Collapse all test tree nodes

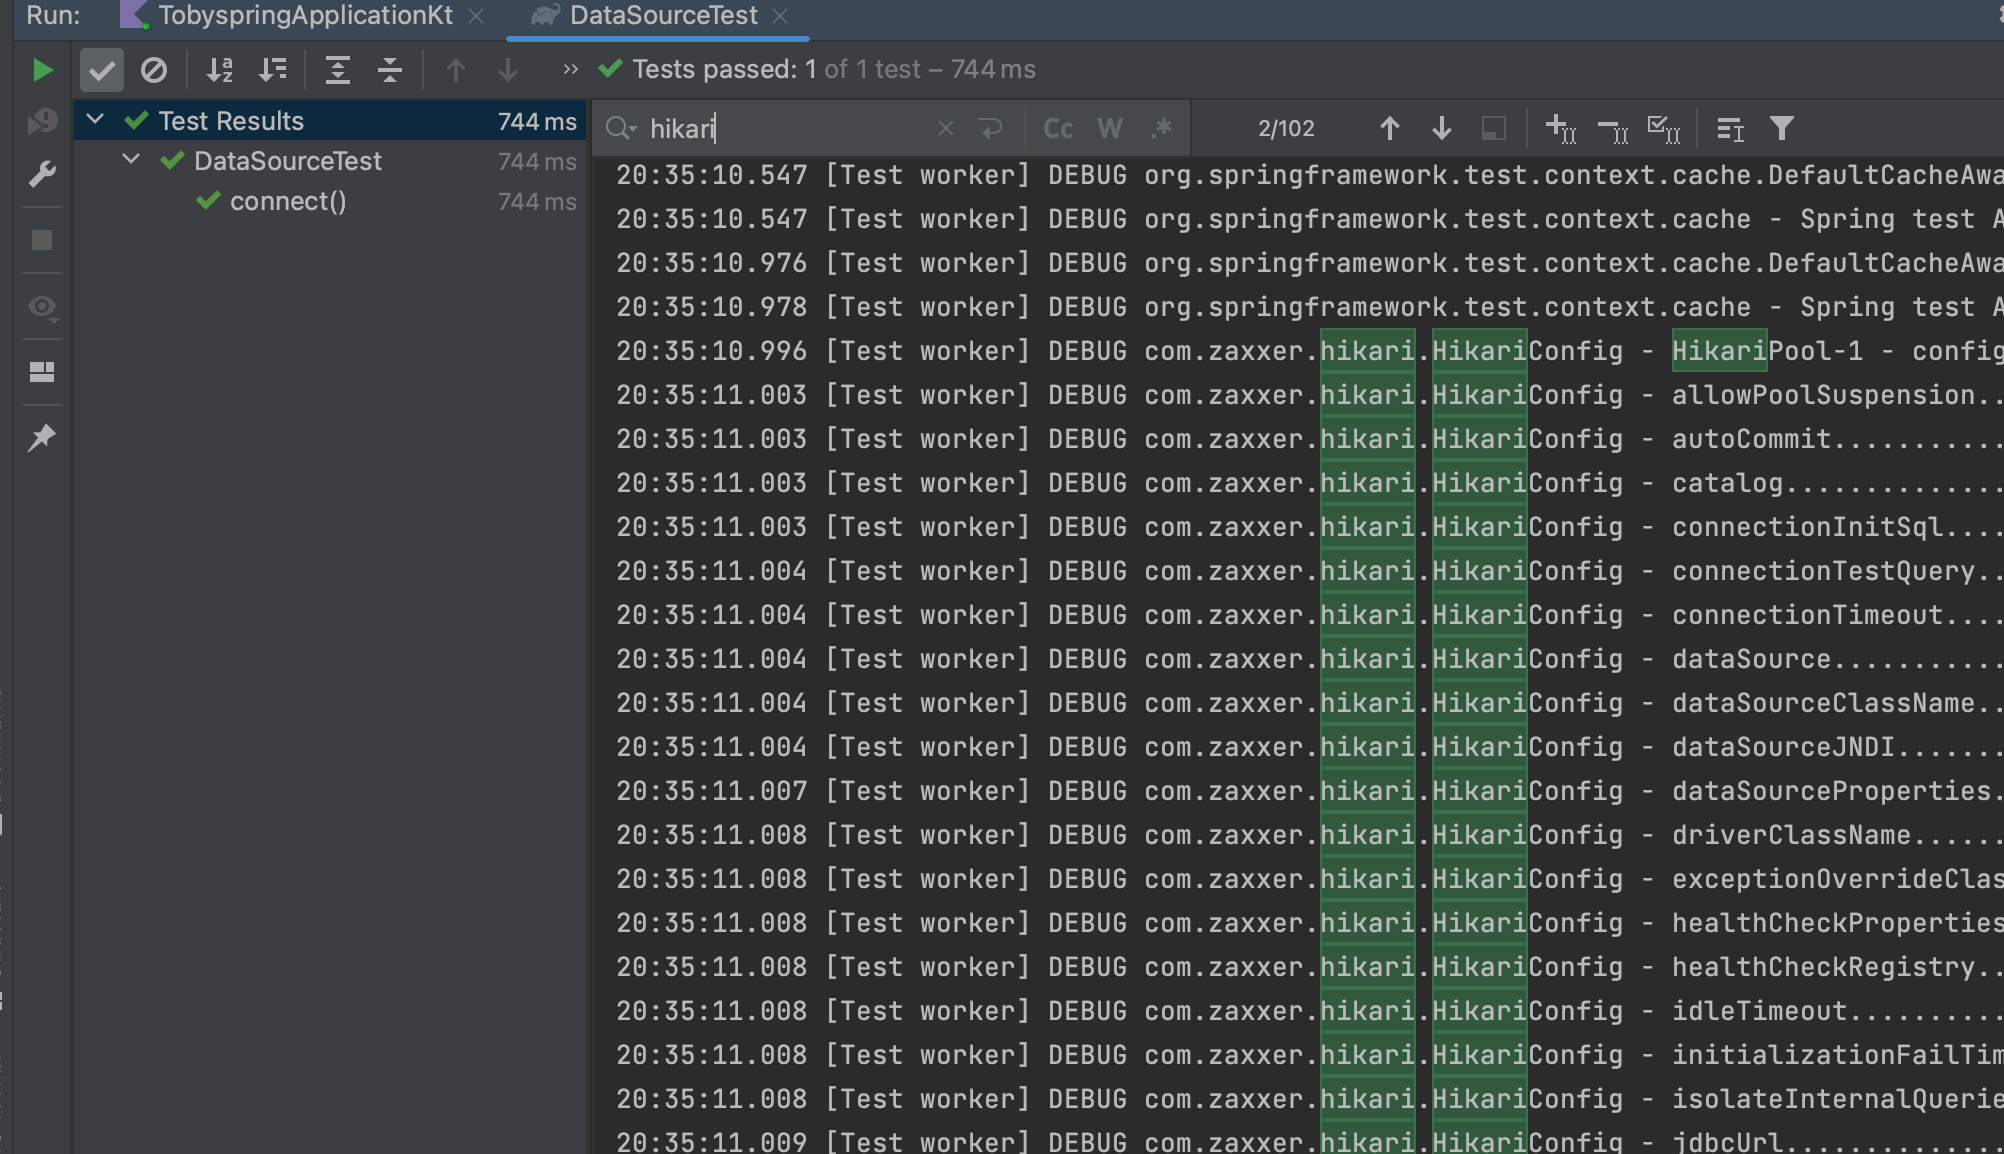tap(389, 70)
